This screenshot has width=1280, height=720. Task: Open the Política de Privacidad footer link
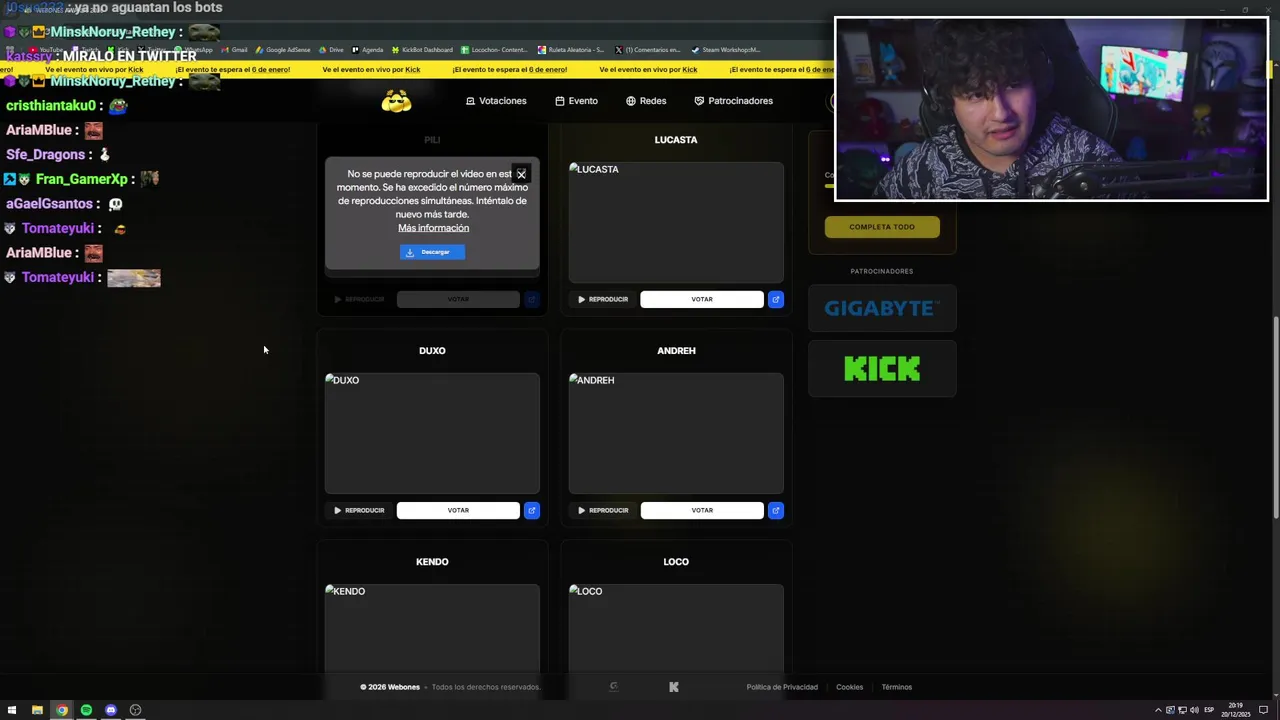tap(782, 687)
